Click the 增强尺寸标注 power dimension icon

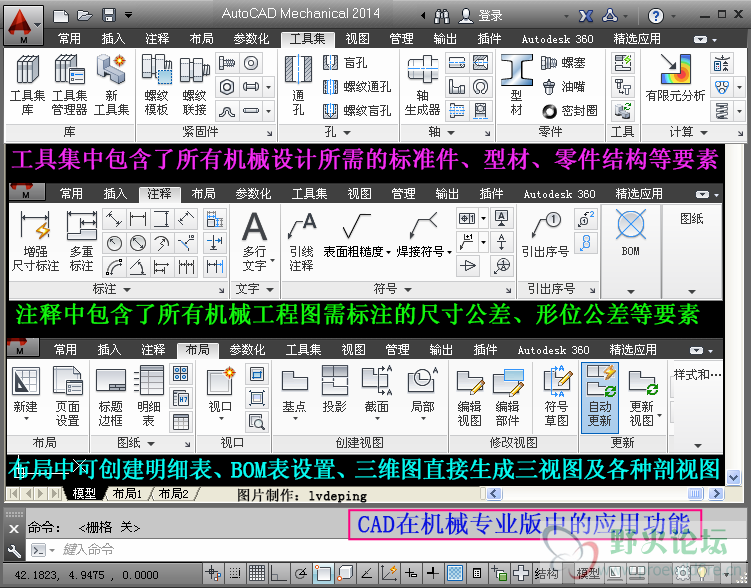(x=35, y=241)
